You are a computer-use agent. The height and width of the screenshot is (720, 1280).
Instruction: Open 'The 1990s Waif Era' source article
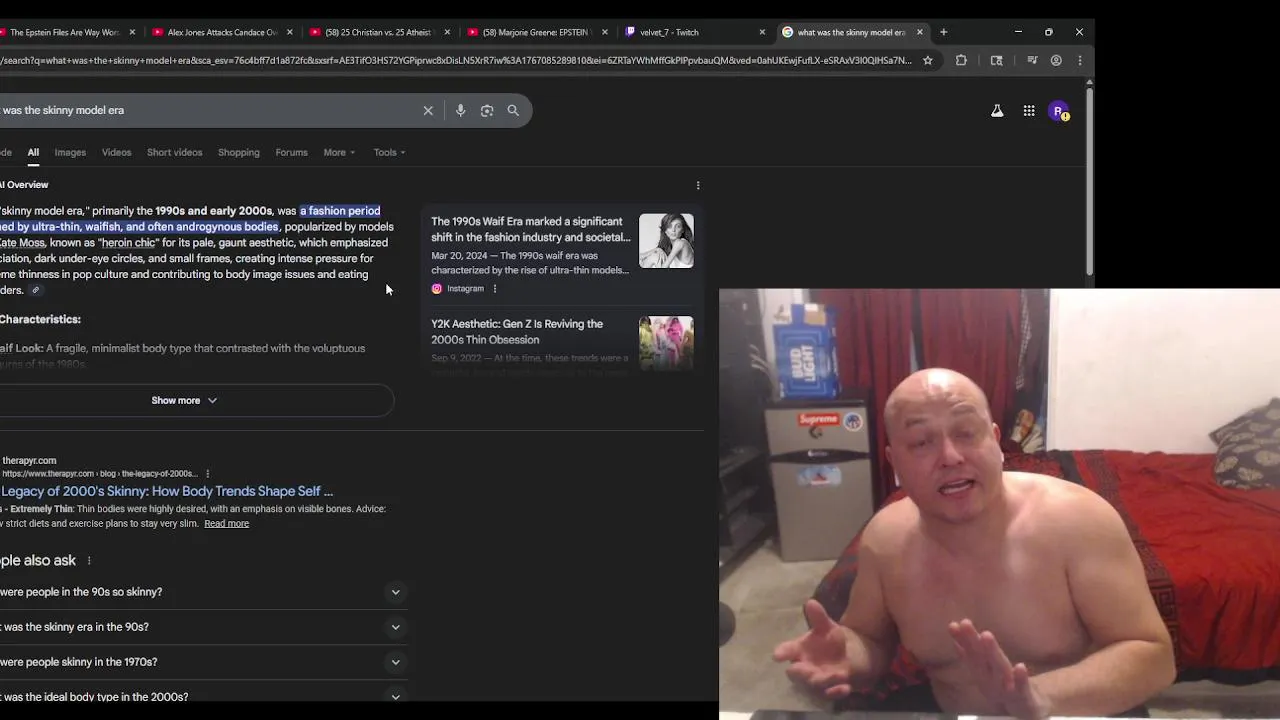[531, 230]
